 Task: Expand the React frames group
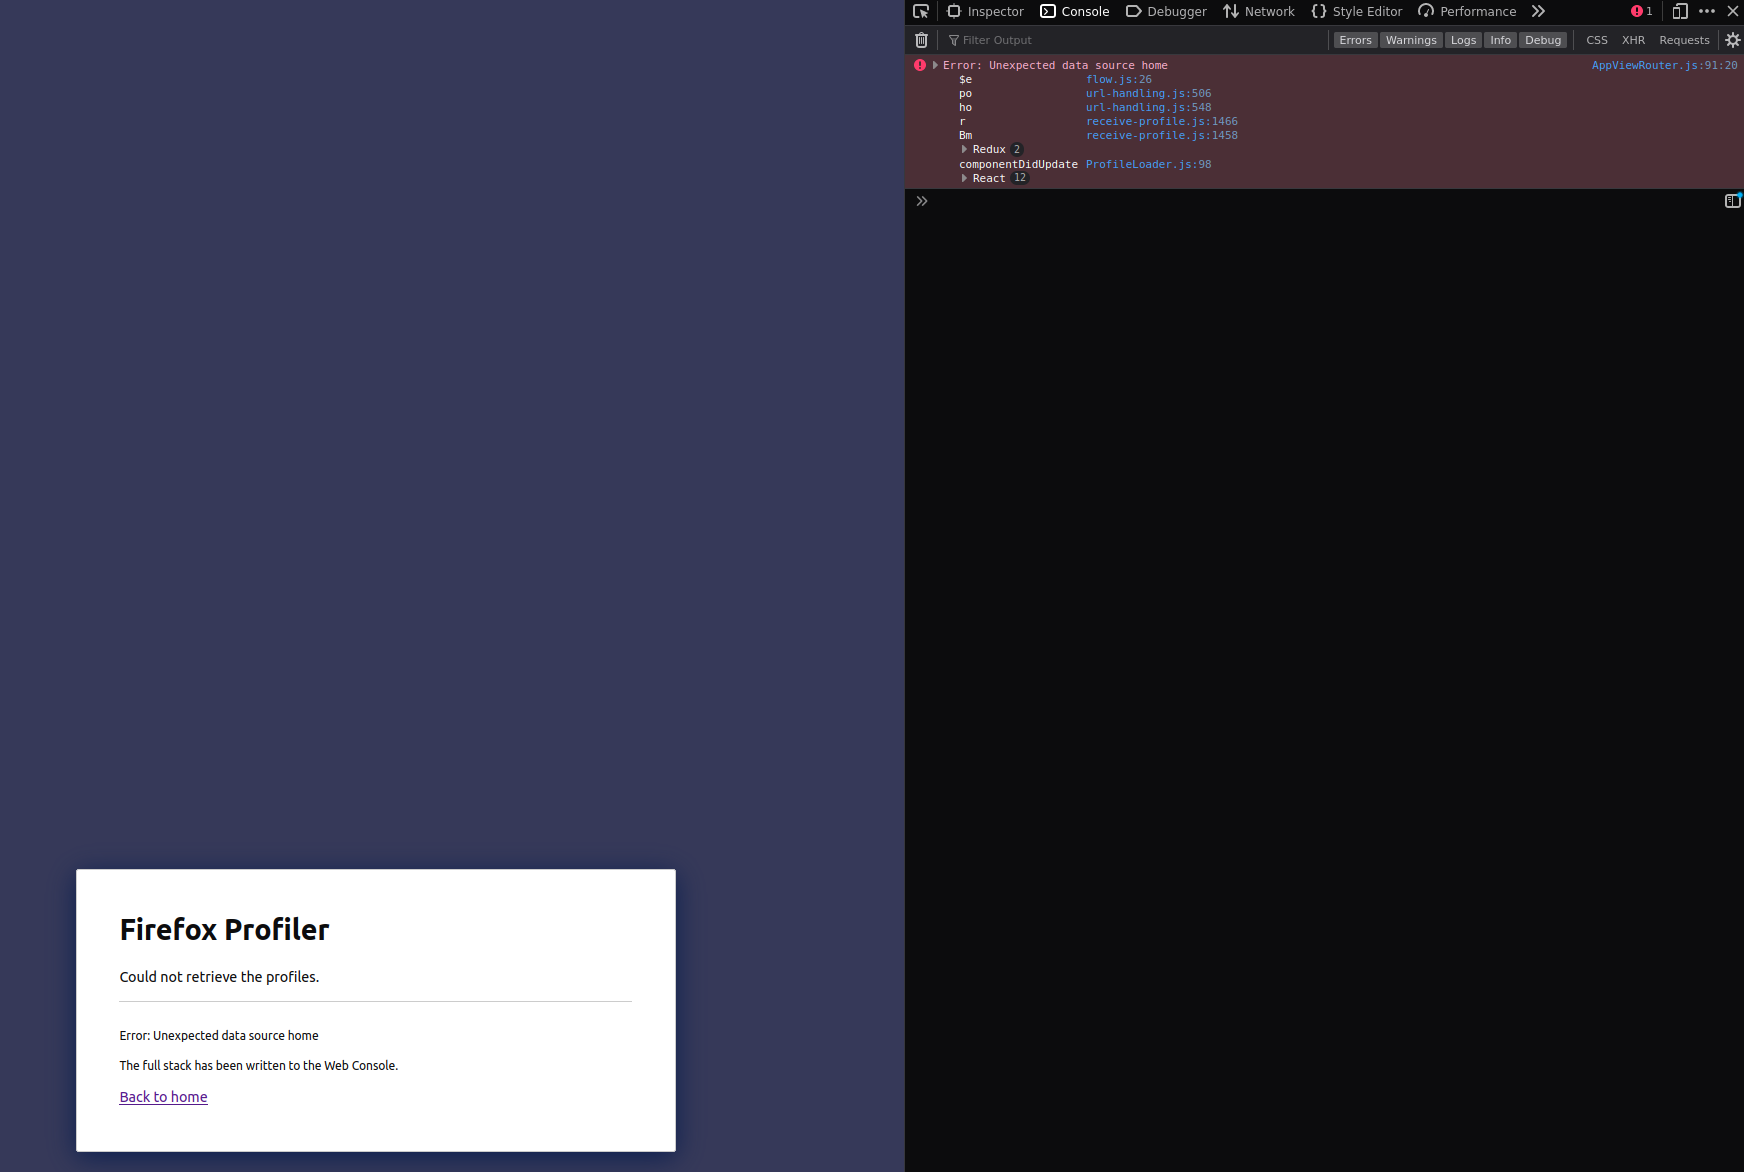tap(964, 179)
